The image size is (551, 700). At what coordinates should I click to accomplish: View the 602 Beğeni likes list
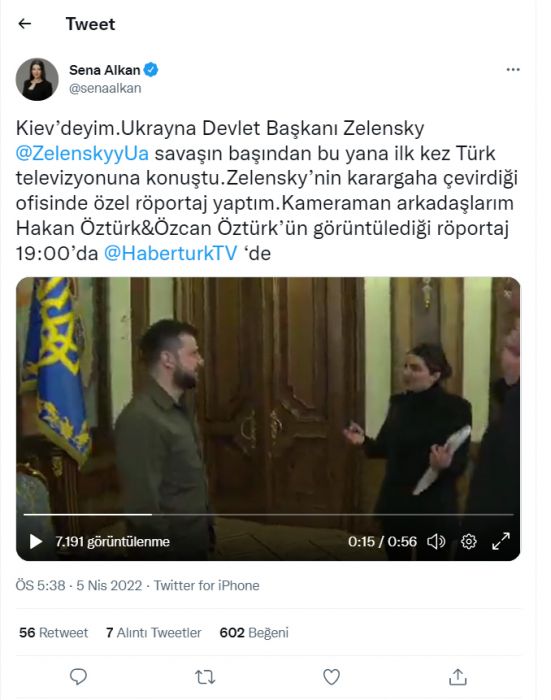(x=254, y=633)
